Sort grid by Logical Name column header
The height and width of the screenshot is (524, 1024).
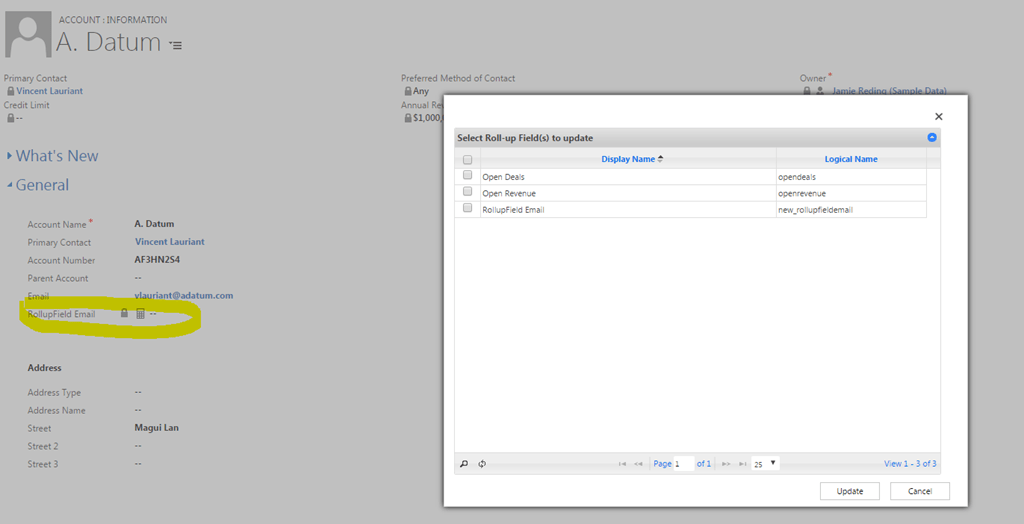pyautogui.click(x=851, y=159)
